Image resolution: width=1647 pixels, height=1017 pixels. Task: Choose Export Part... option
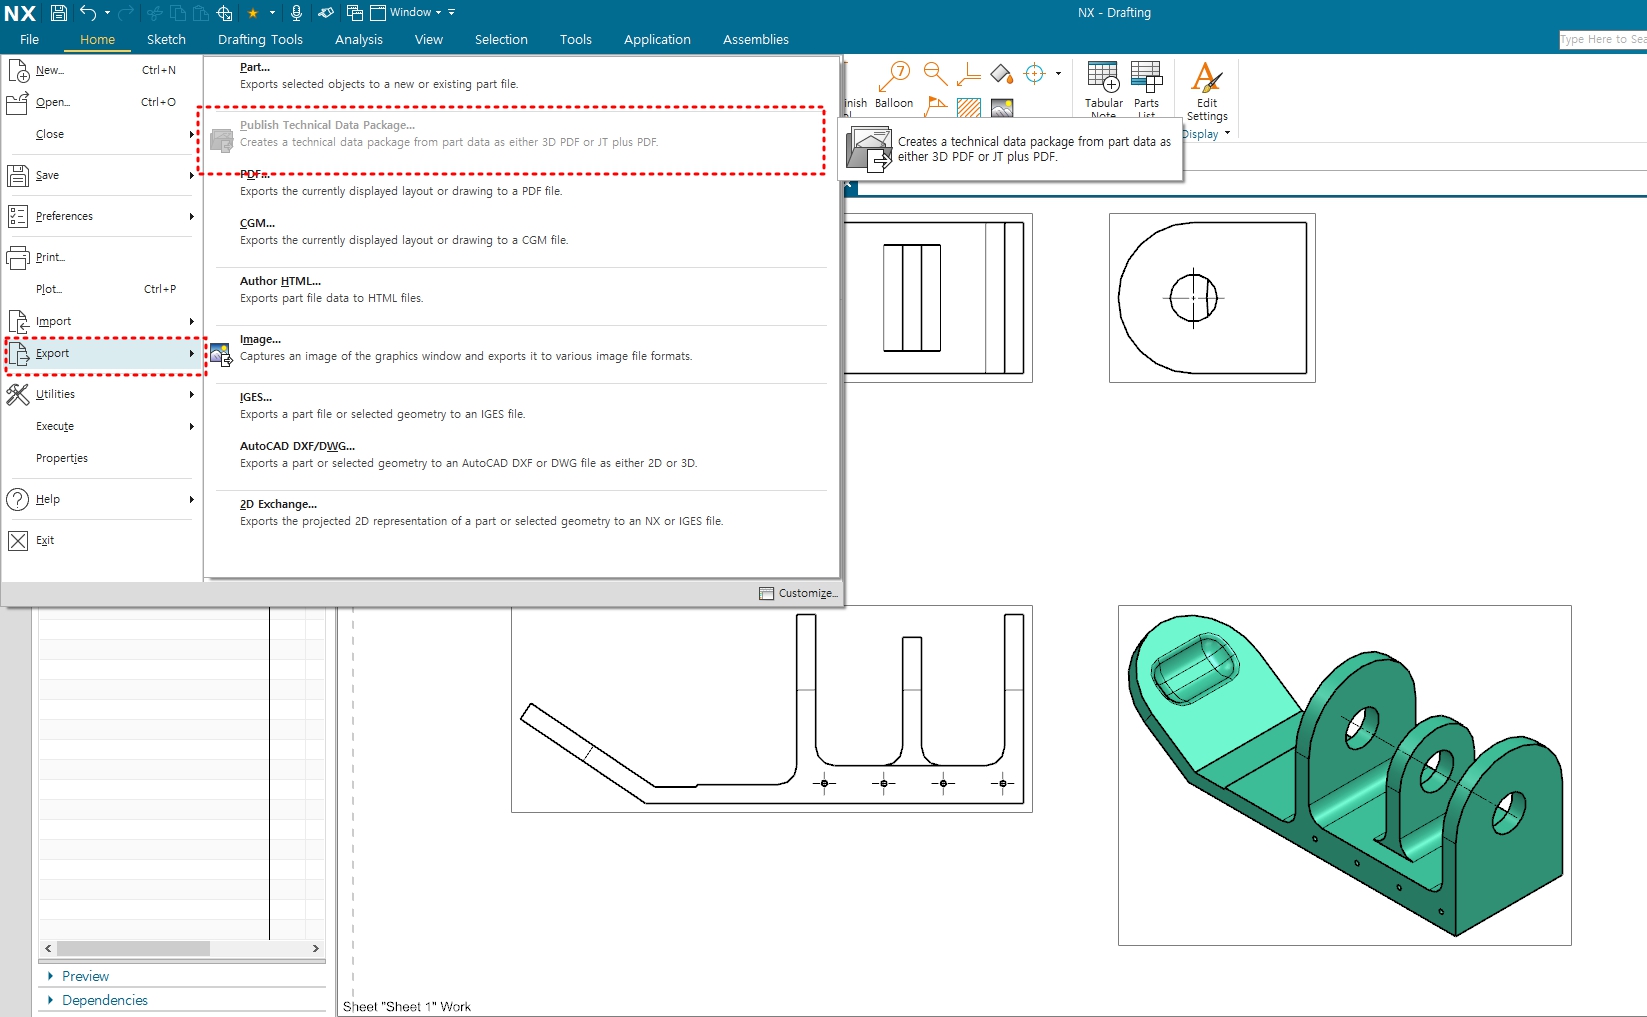[520, 76]
